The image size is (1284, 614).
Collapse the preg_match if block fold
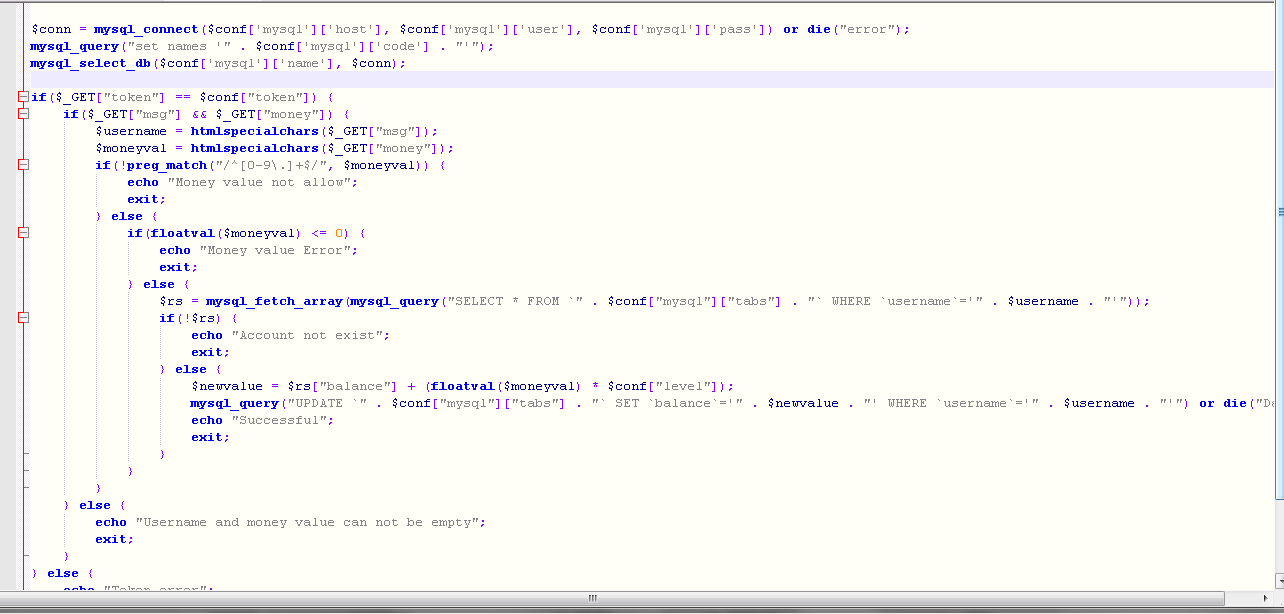click(23, 165)
